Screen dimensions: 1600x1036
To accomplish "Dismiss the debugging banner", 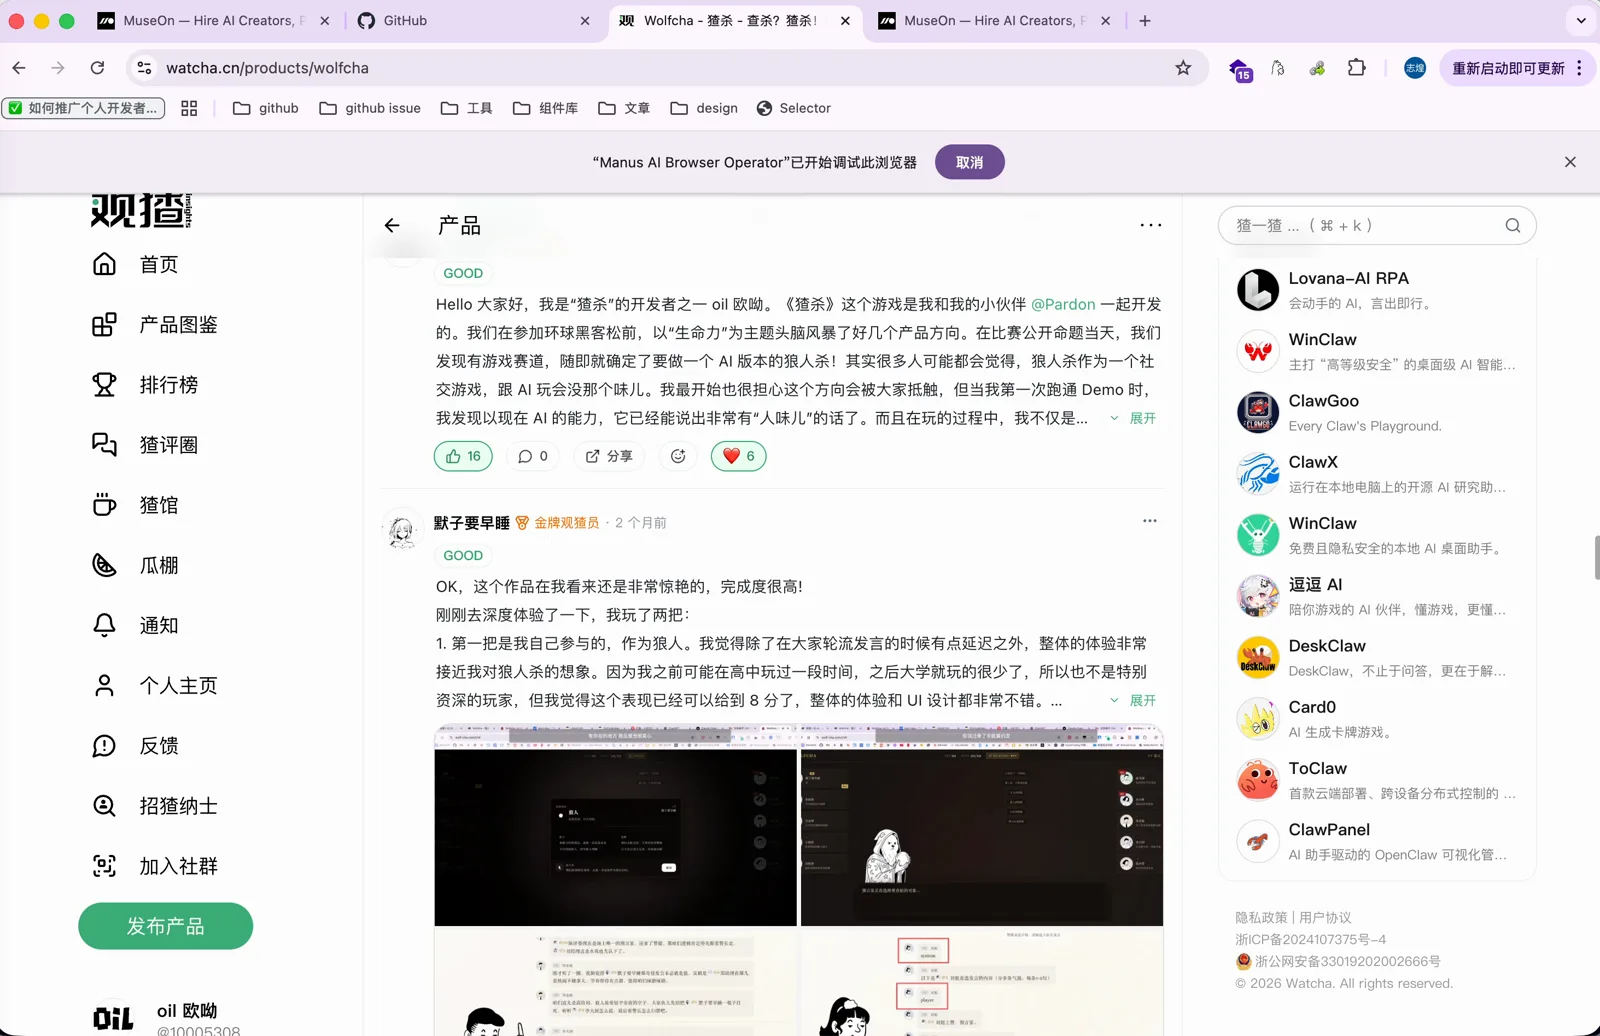I will point(1570,162).
